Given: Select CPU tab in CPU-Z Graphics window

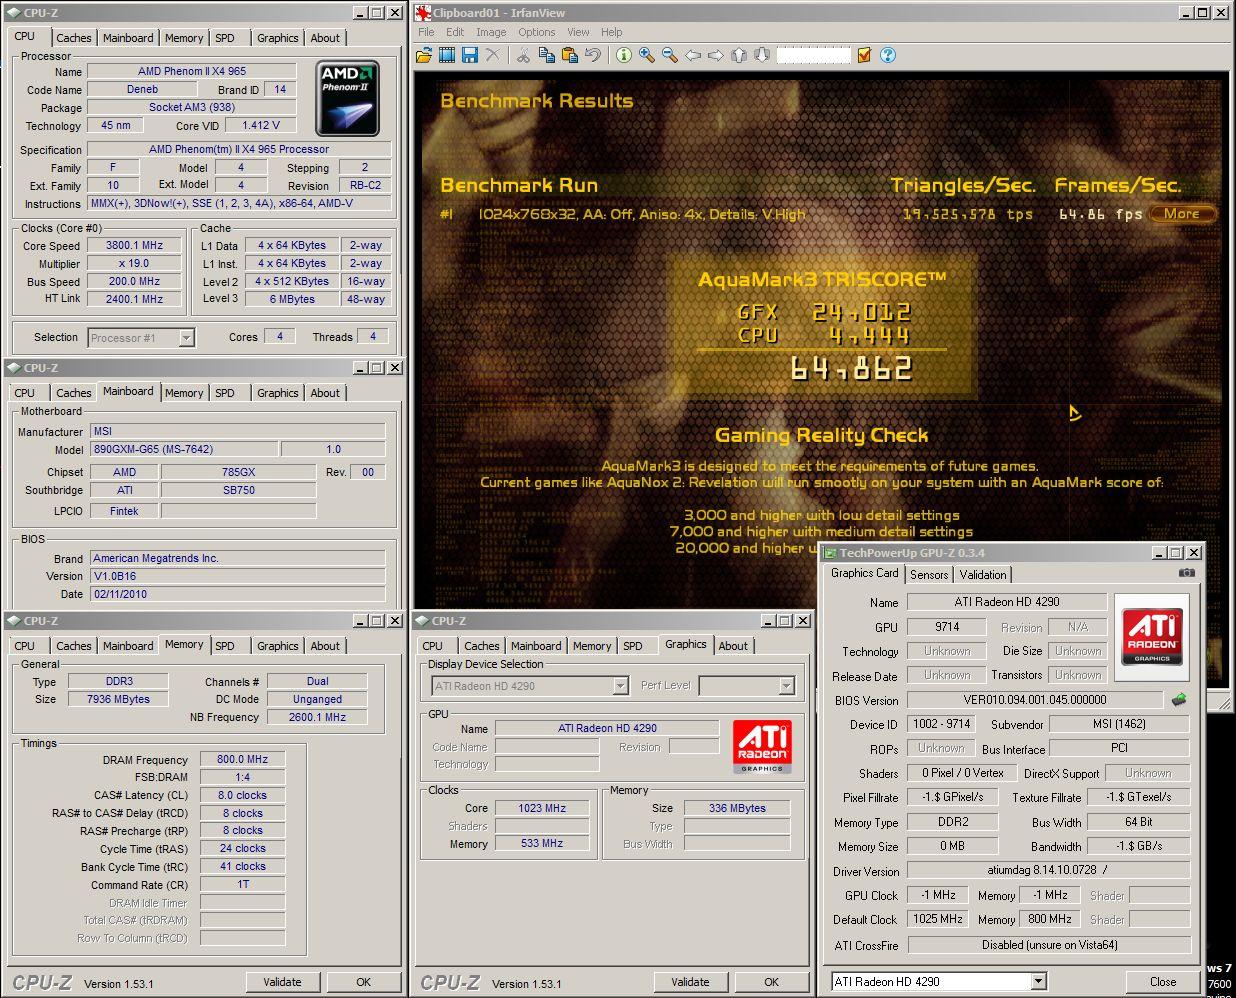Looking at the screenshot, I should (432, 646).
